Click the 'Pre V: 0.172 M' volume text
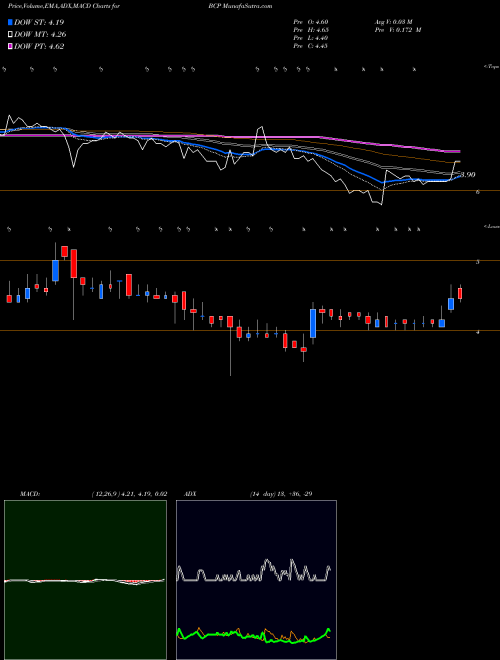 397,30
